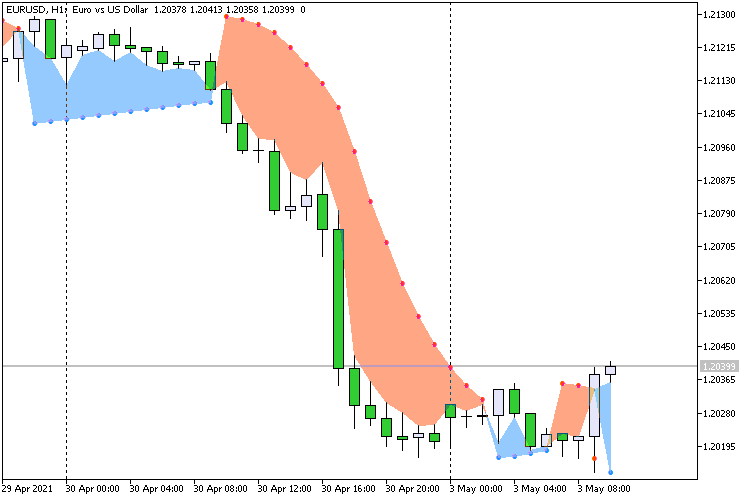Select the last white candle on the chart
Viewport: 750px width, 500px height.
pos(610,370)
